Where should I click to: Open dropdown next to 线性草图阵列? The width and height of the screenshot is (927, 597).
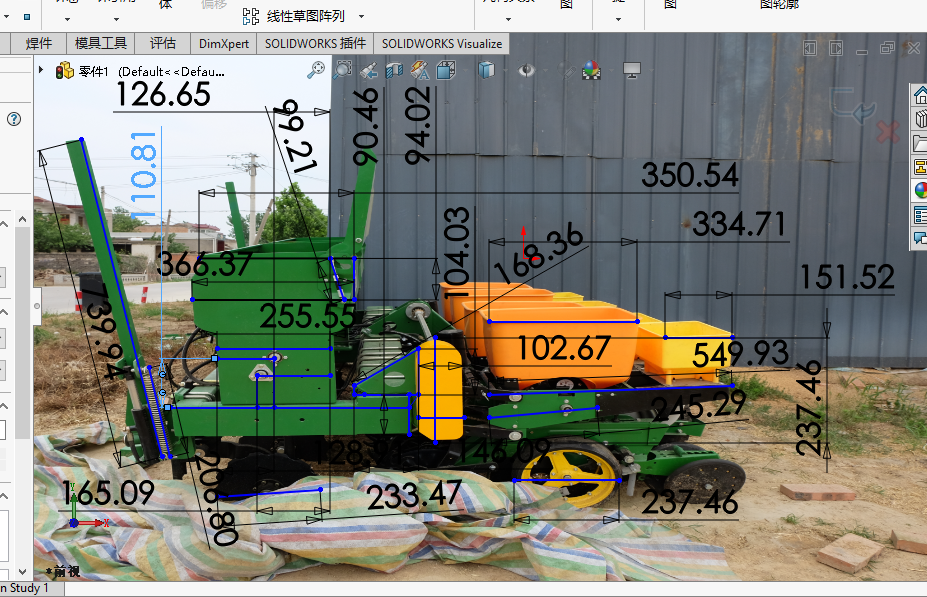(361, 17)
